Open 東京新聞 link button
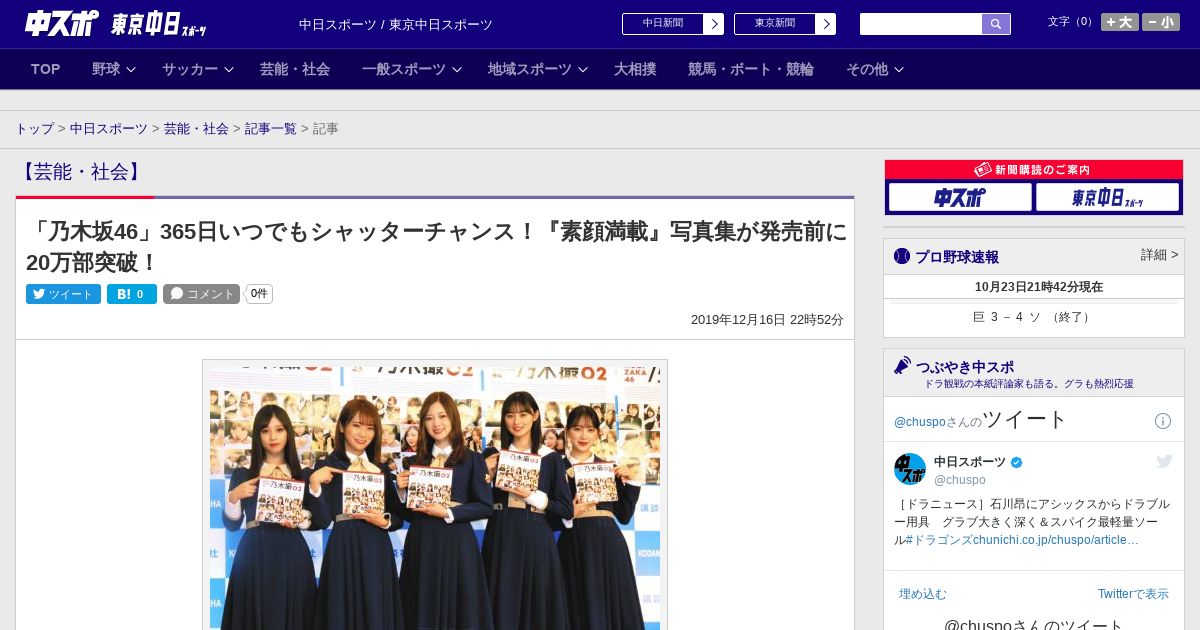Screen dimensions: 1200x630 coord(775,24)
